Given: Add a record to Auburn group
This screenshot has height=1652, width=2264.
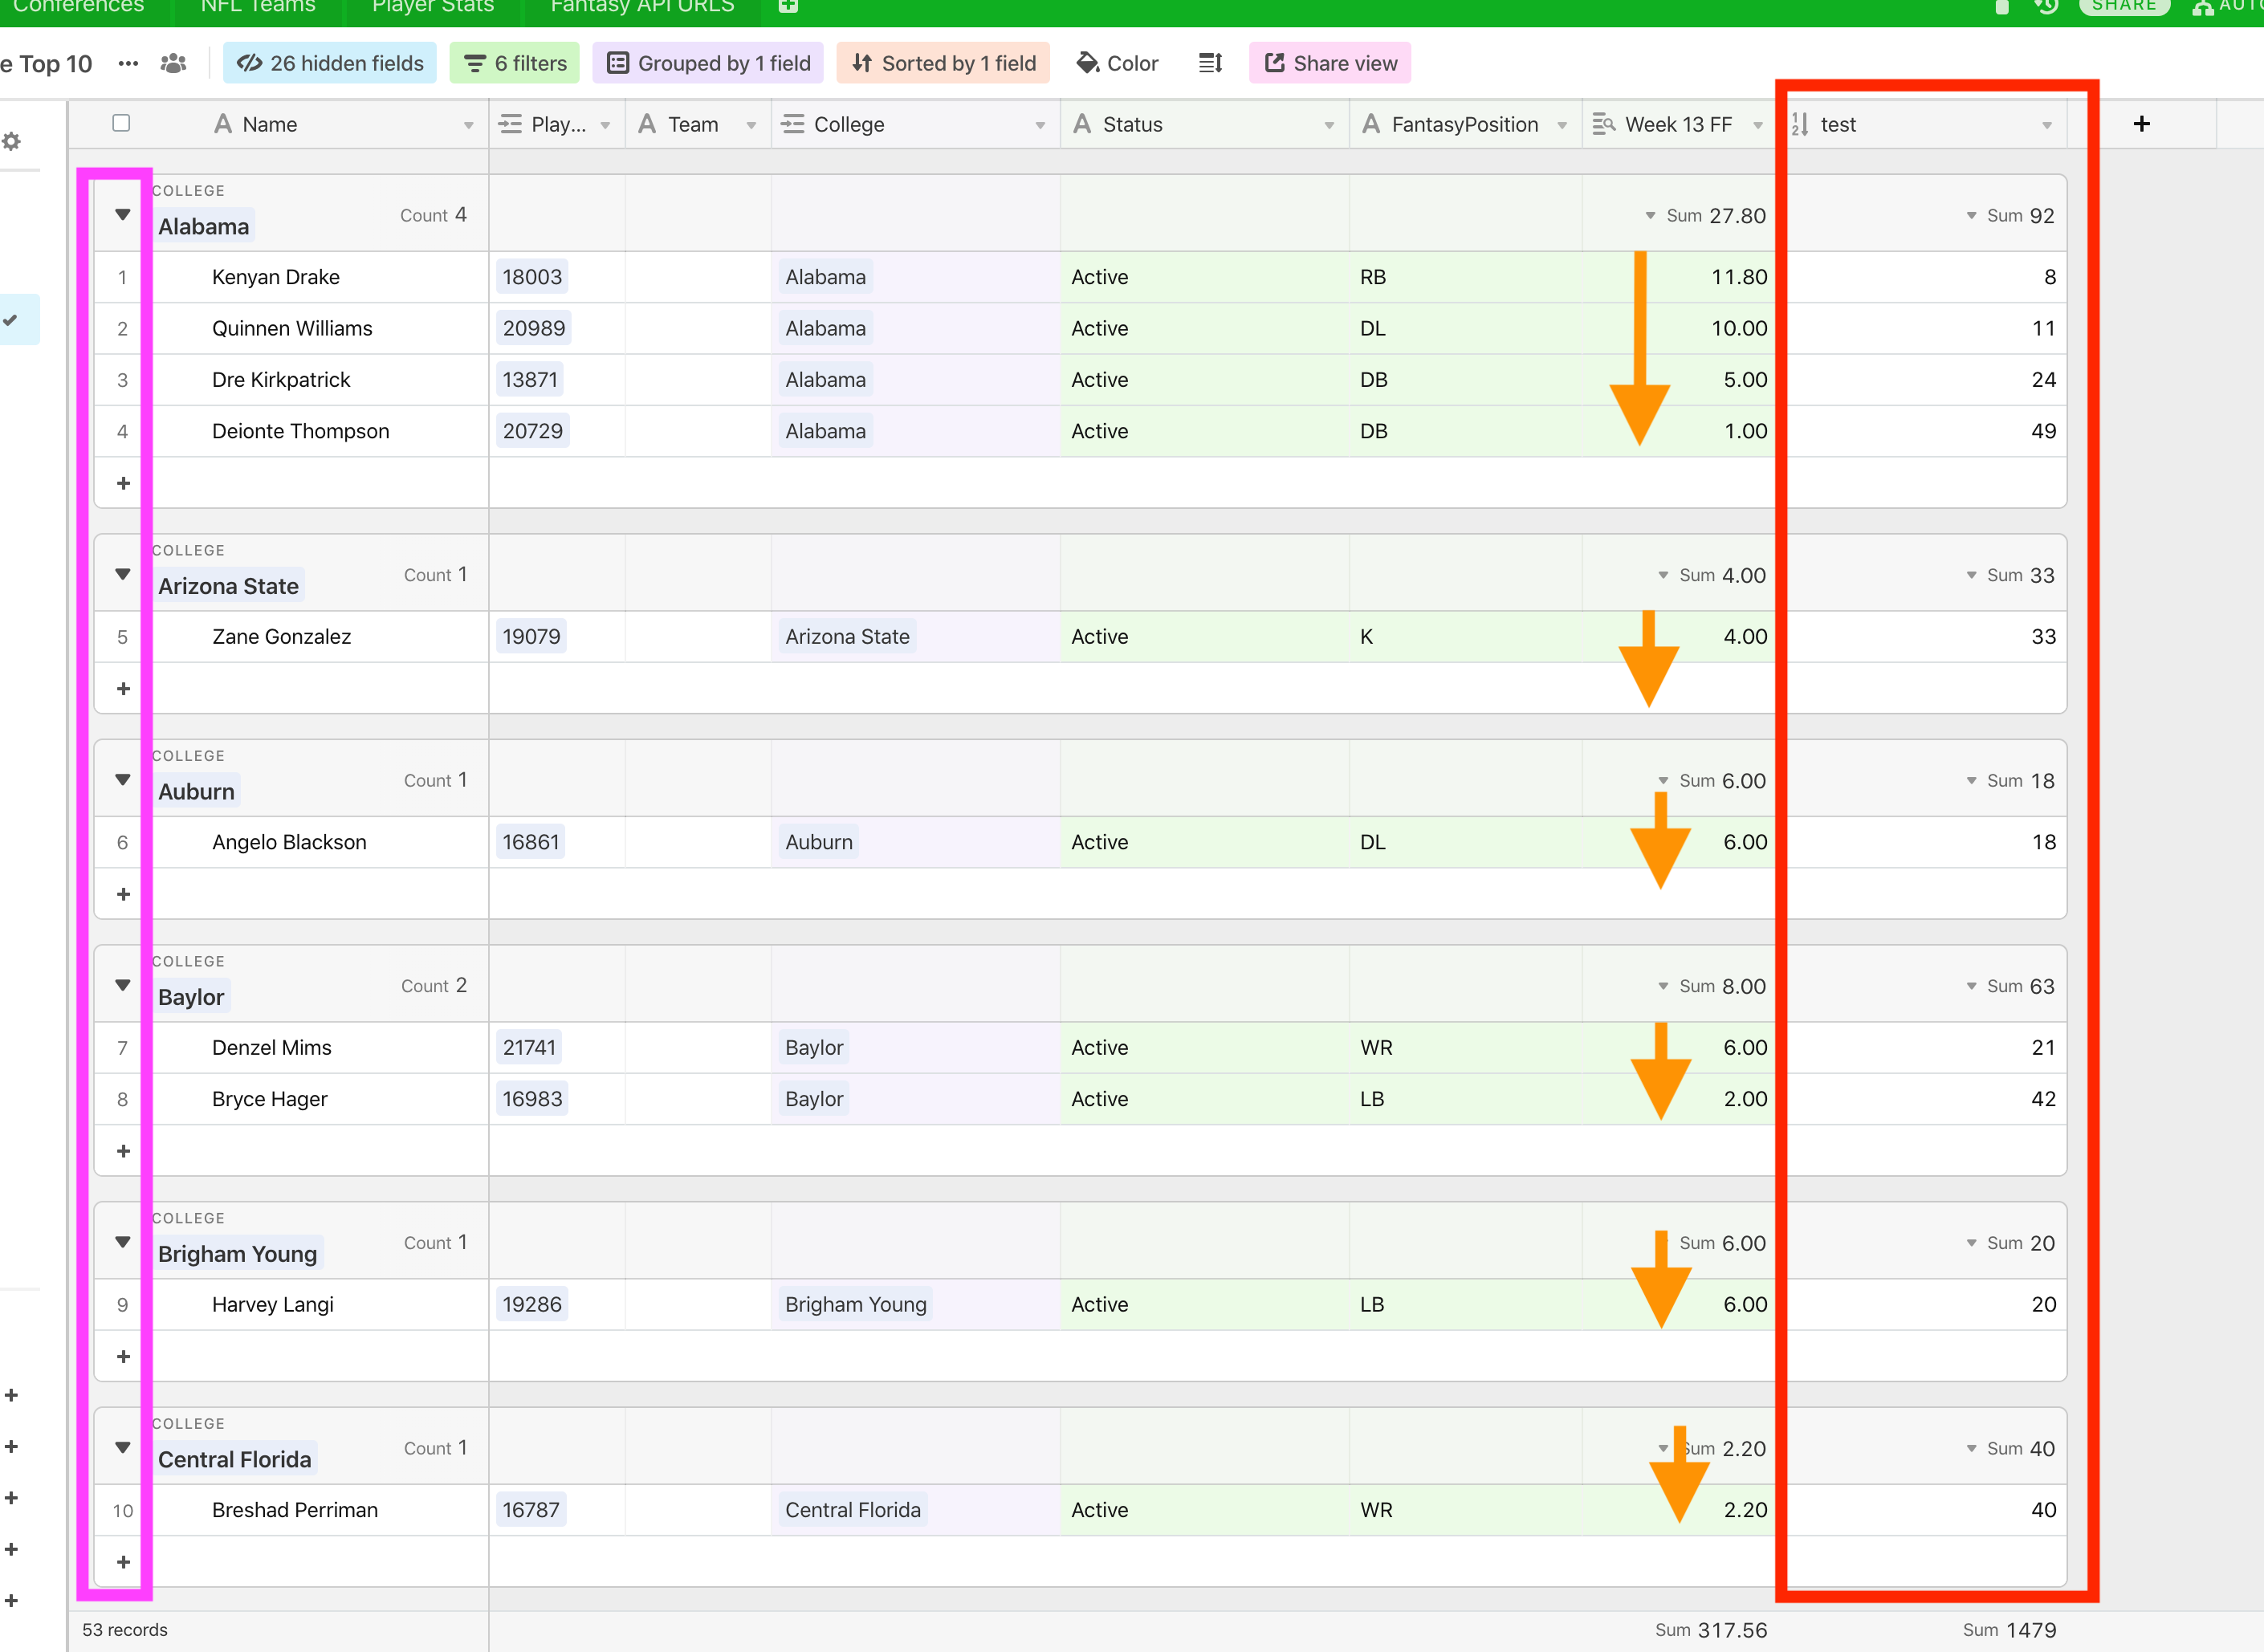Looking at the screenshot, I should click(123, 894).
